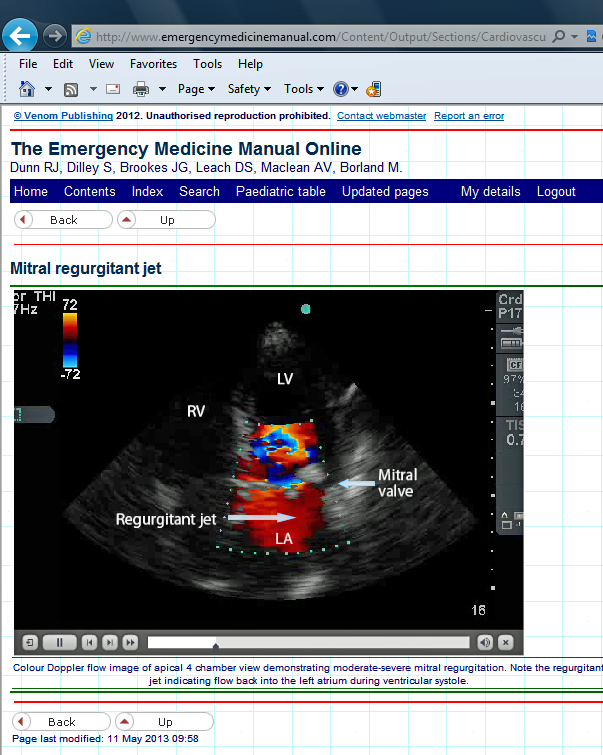This screenshot has width=603, height=755.
Task: Click the echocardiogram video frame
Action: coord(268,460)
